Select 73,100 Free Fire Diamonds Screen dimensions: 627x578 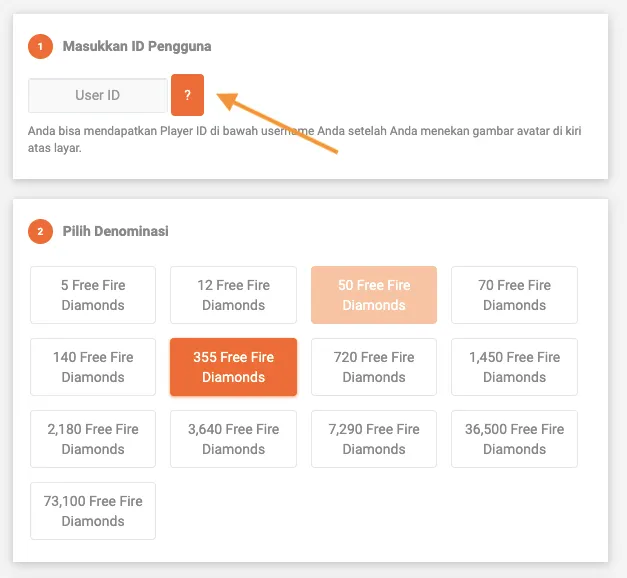pos(93,511)
